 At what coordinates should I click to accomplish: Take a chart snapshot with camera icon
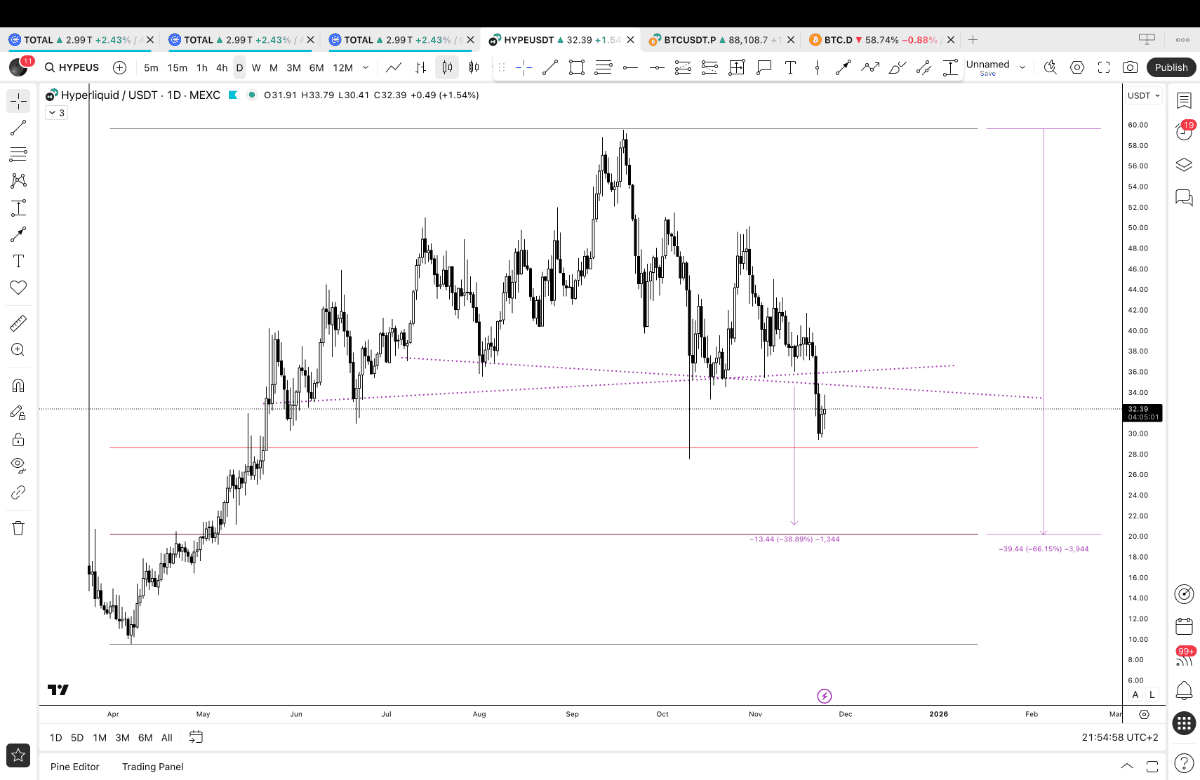pyautogui.click(x=1130, y=68)
